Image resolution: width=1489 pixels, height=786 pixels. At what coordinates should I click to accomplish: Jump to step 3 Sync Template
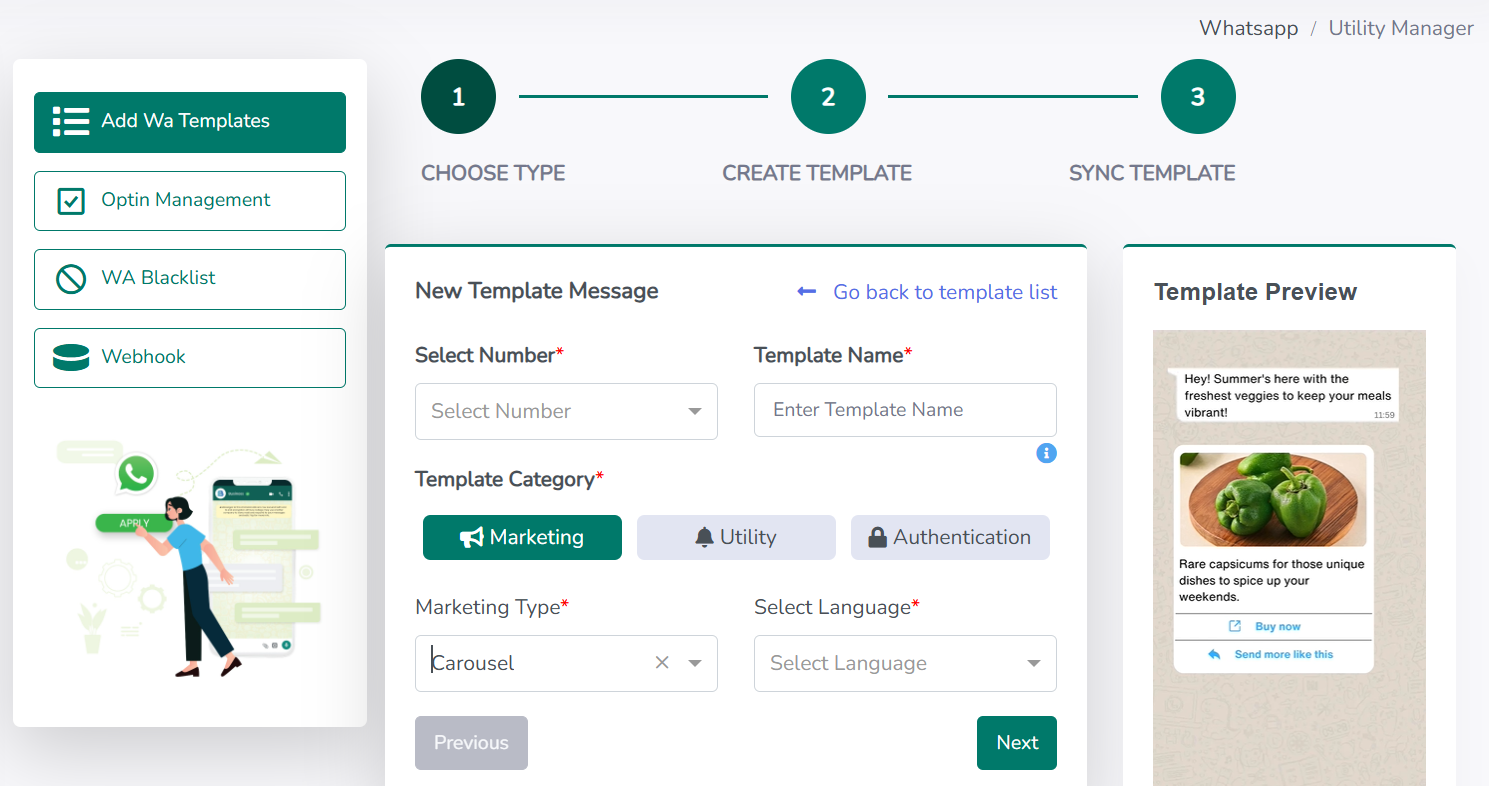pyautogui.click(x=1198, y=97)
